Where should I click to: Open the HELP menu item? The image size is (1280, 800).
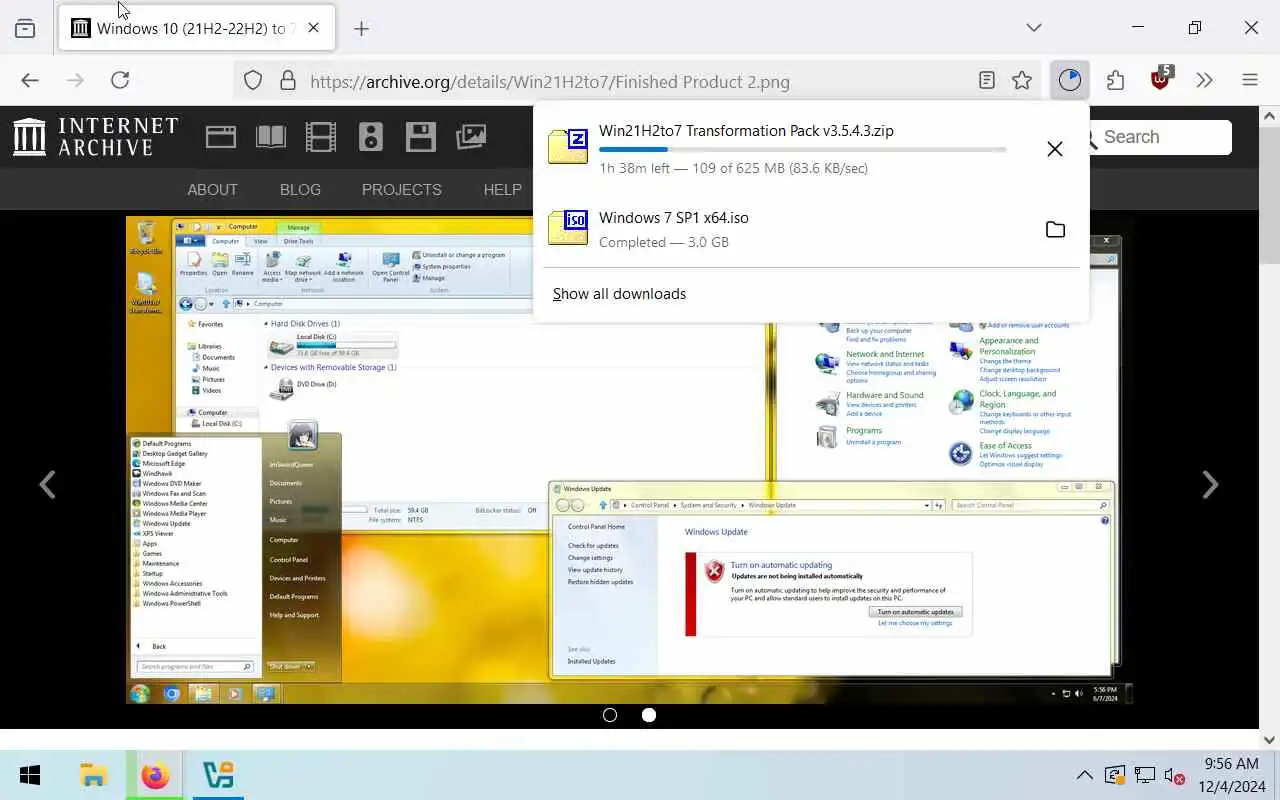click(x=503, y=189)
